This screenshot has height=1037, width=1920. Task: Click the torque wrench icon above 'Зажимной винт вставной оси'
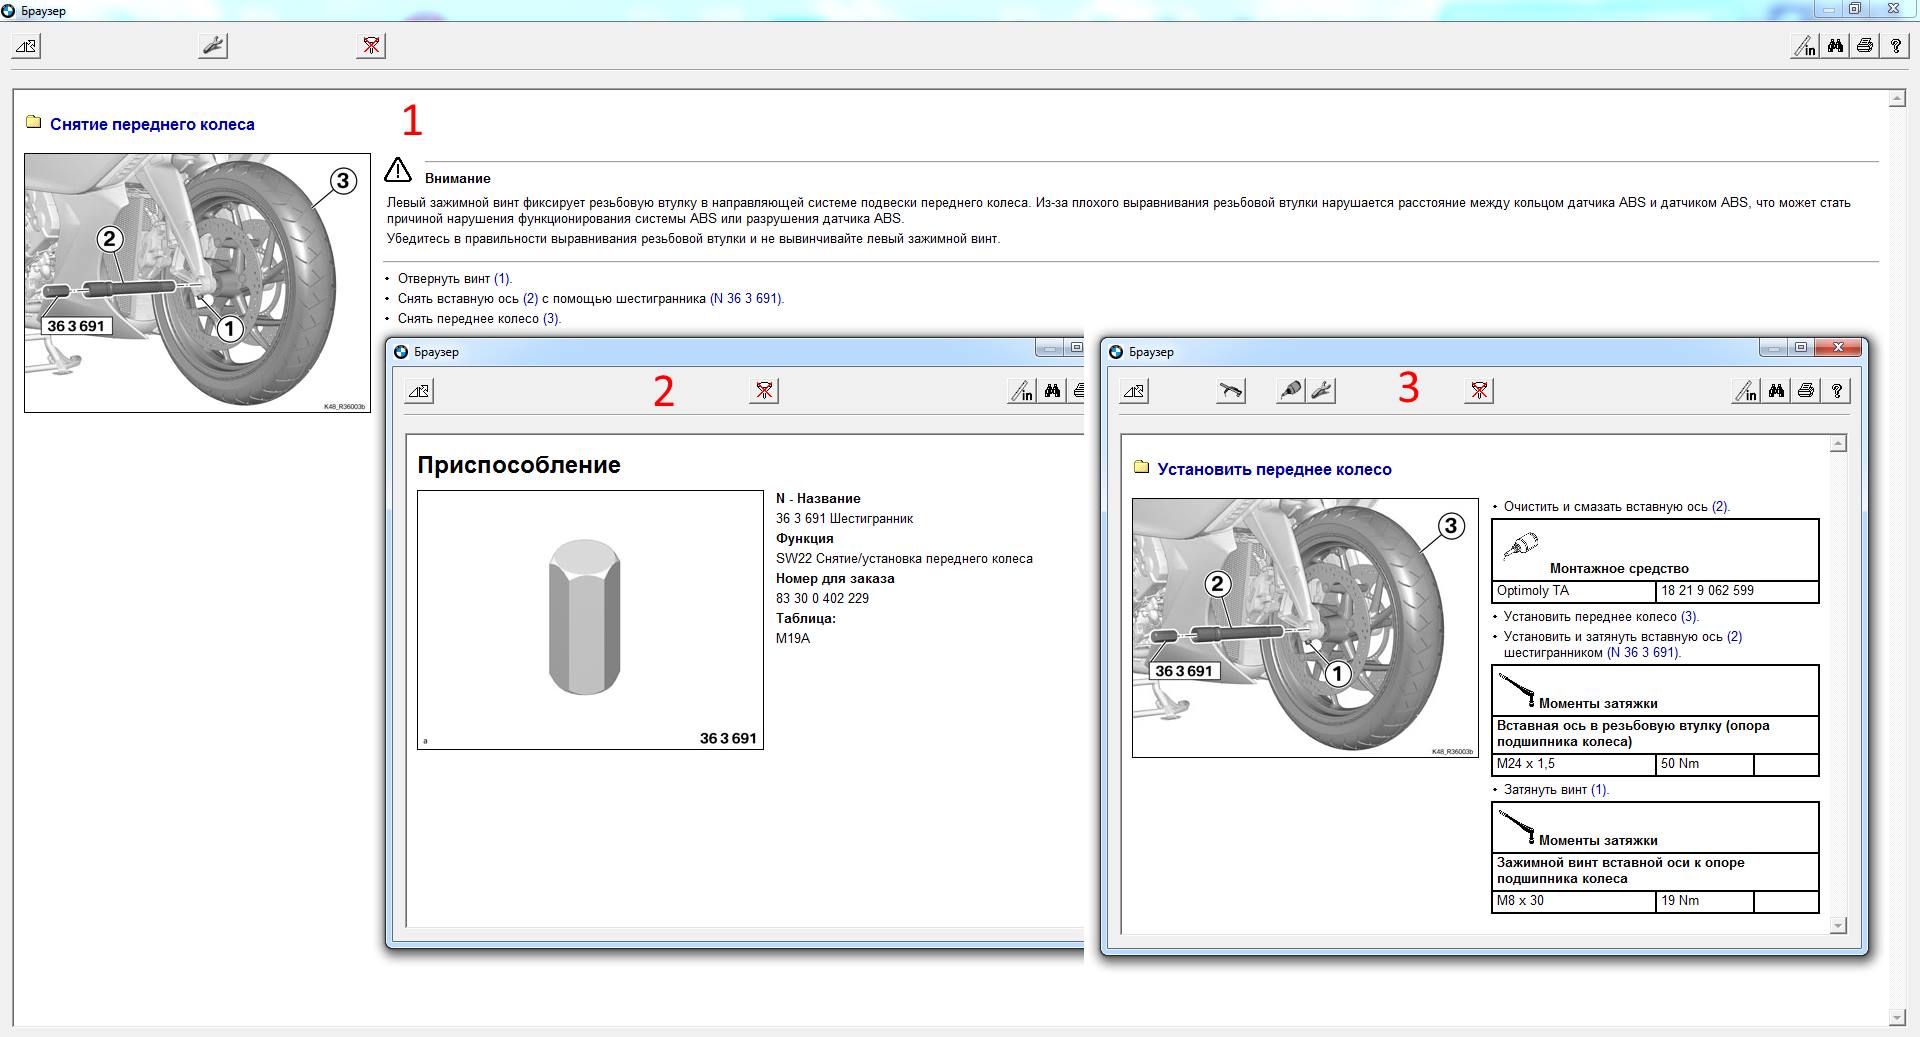click(1516, 827)
